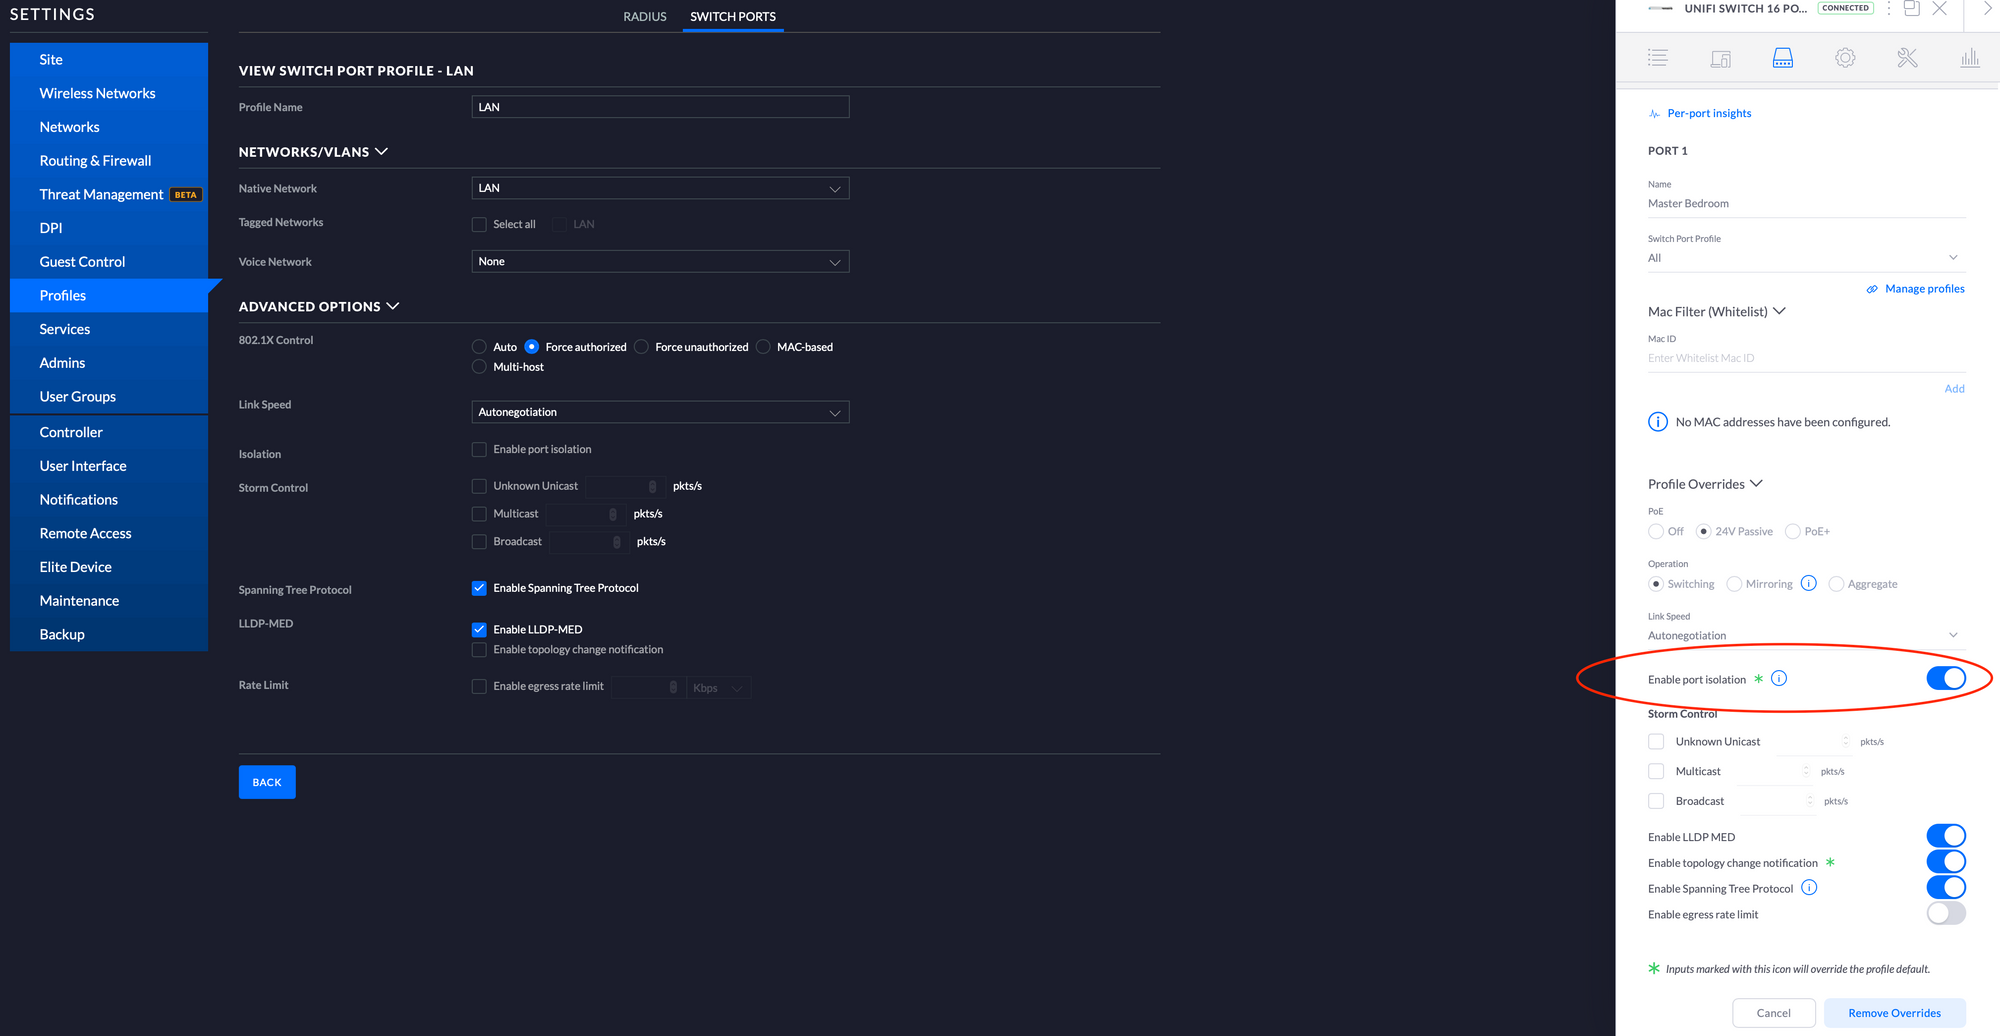
Task: Select the switch ports icon
Action: (1782, 58)
